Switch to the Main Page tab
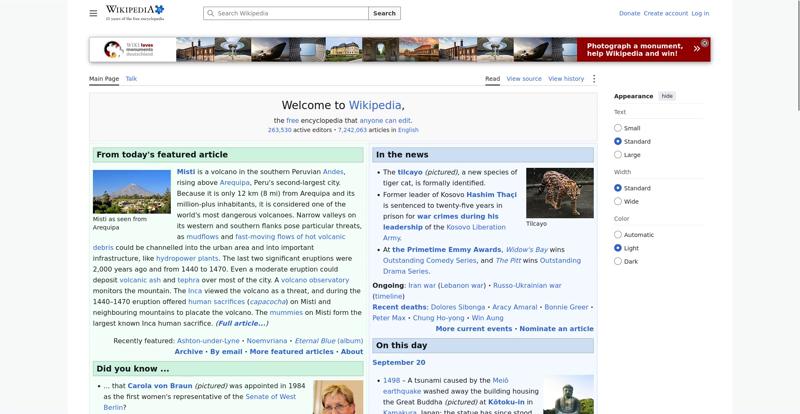 click(104, 79)
